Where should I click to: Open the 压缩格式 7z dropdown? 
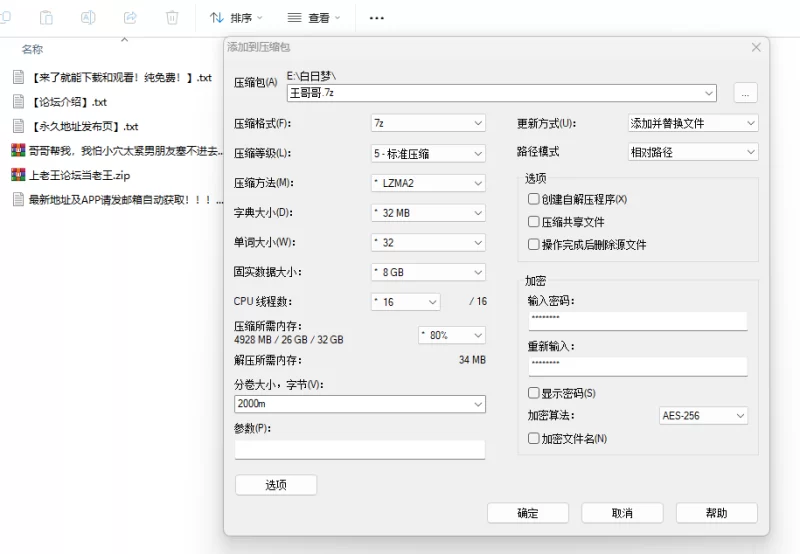tap(427, 124)
